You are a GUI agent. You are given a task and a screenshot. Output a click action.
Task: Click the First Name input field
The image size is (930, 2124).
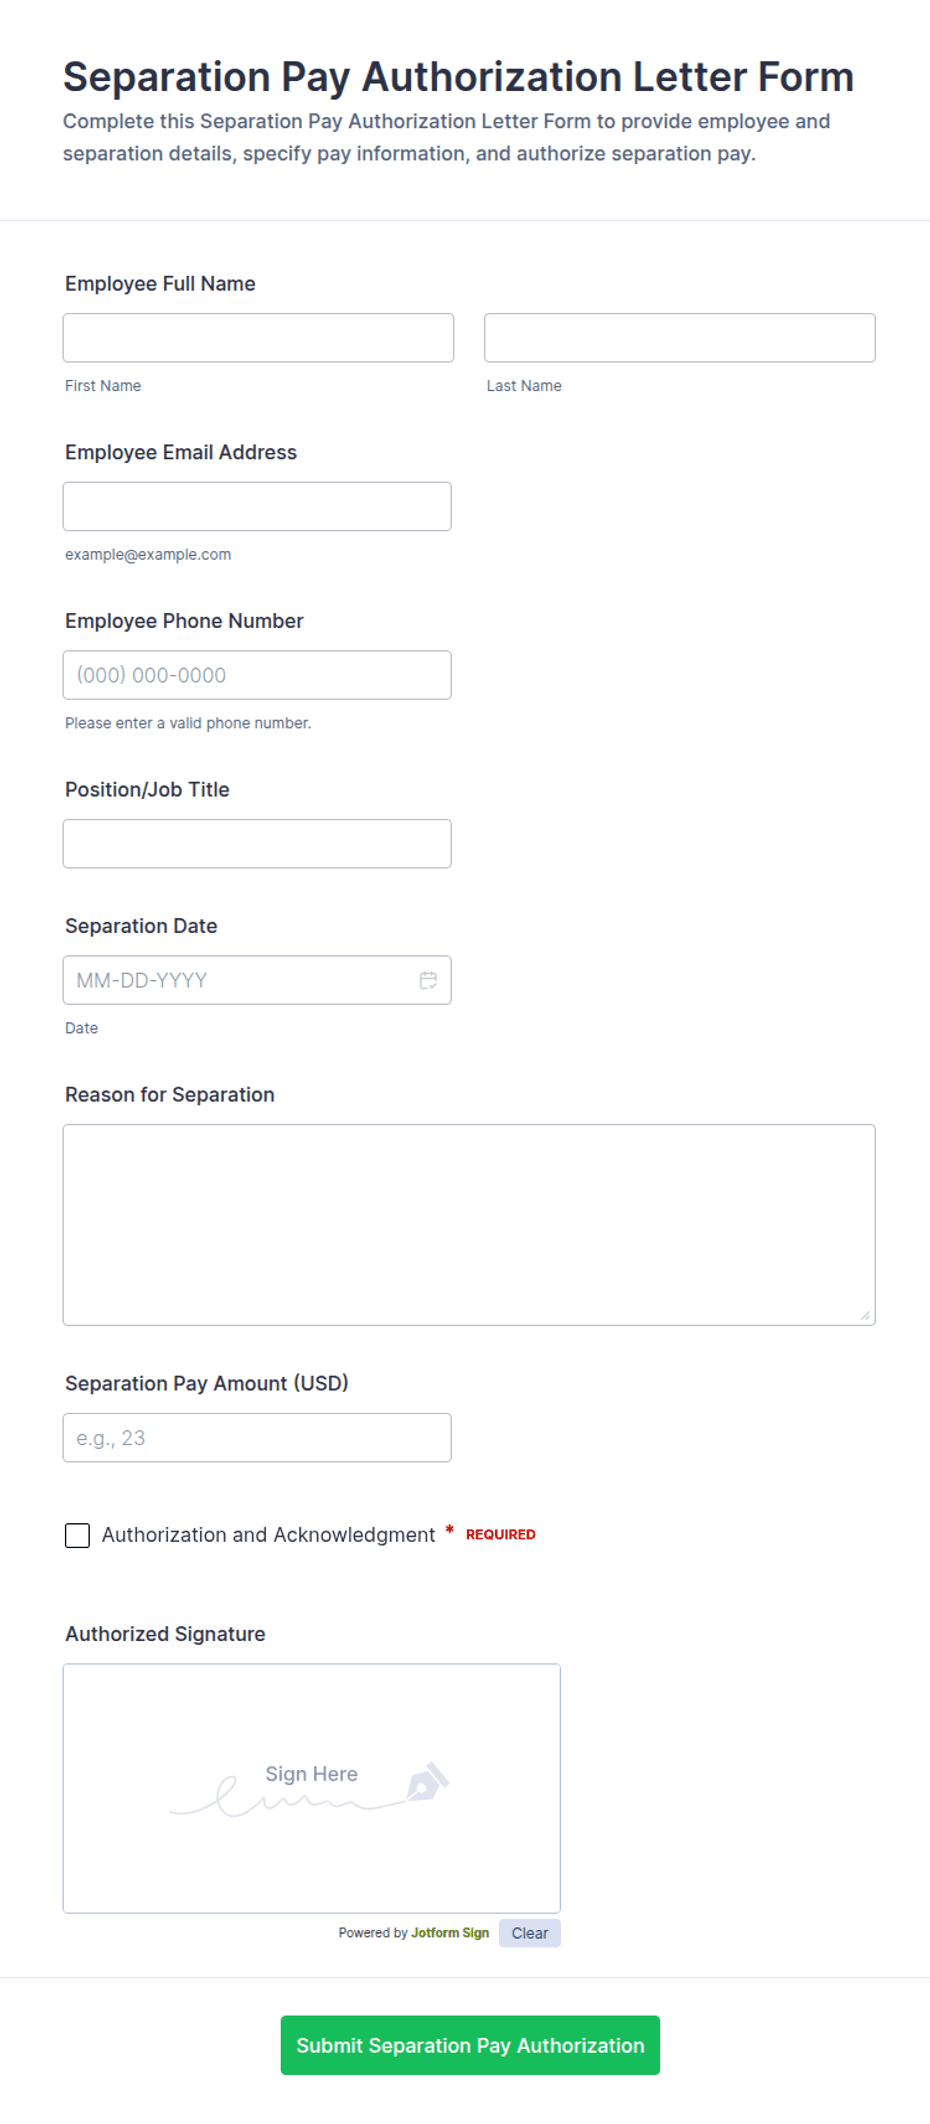(x=258, y=338)
